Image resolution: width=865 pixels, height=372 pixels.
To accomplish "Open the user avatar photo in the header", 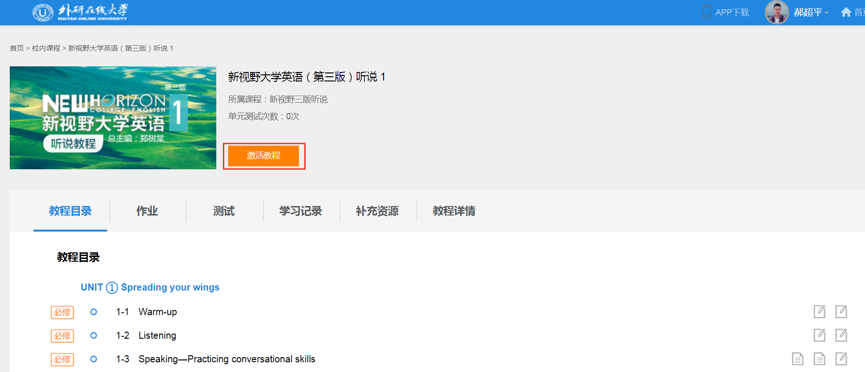I will coord(777,12).
